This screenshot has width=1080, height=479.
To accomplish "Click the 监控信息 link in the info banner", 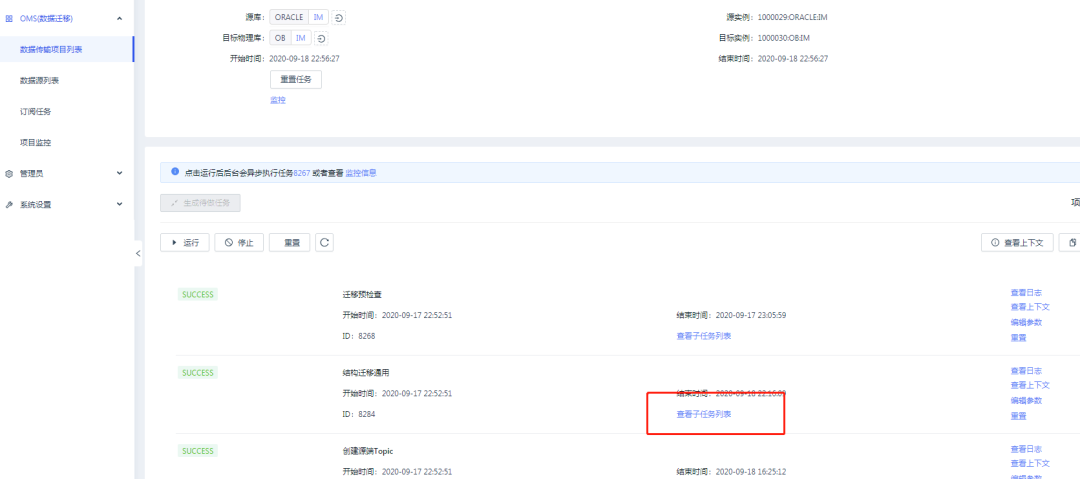I will point(360,173).
